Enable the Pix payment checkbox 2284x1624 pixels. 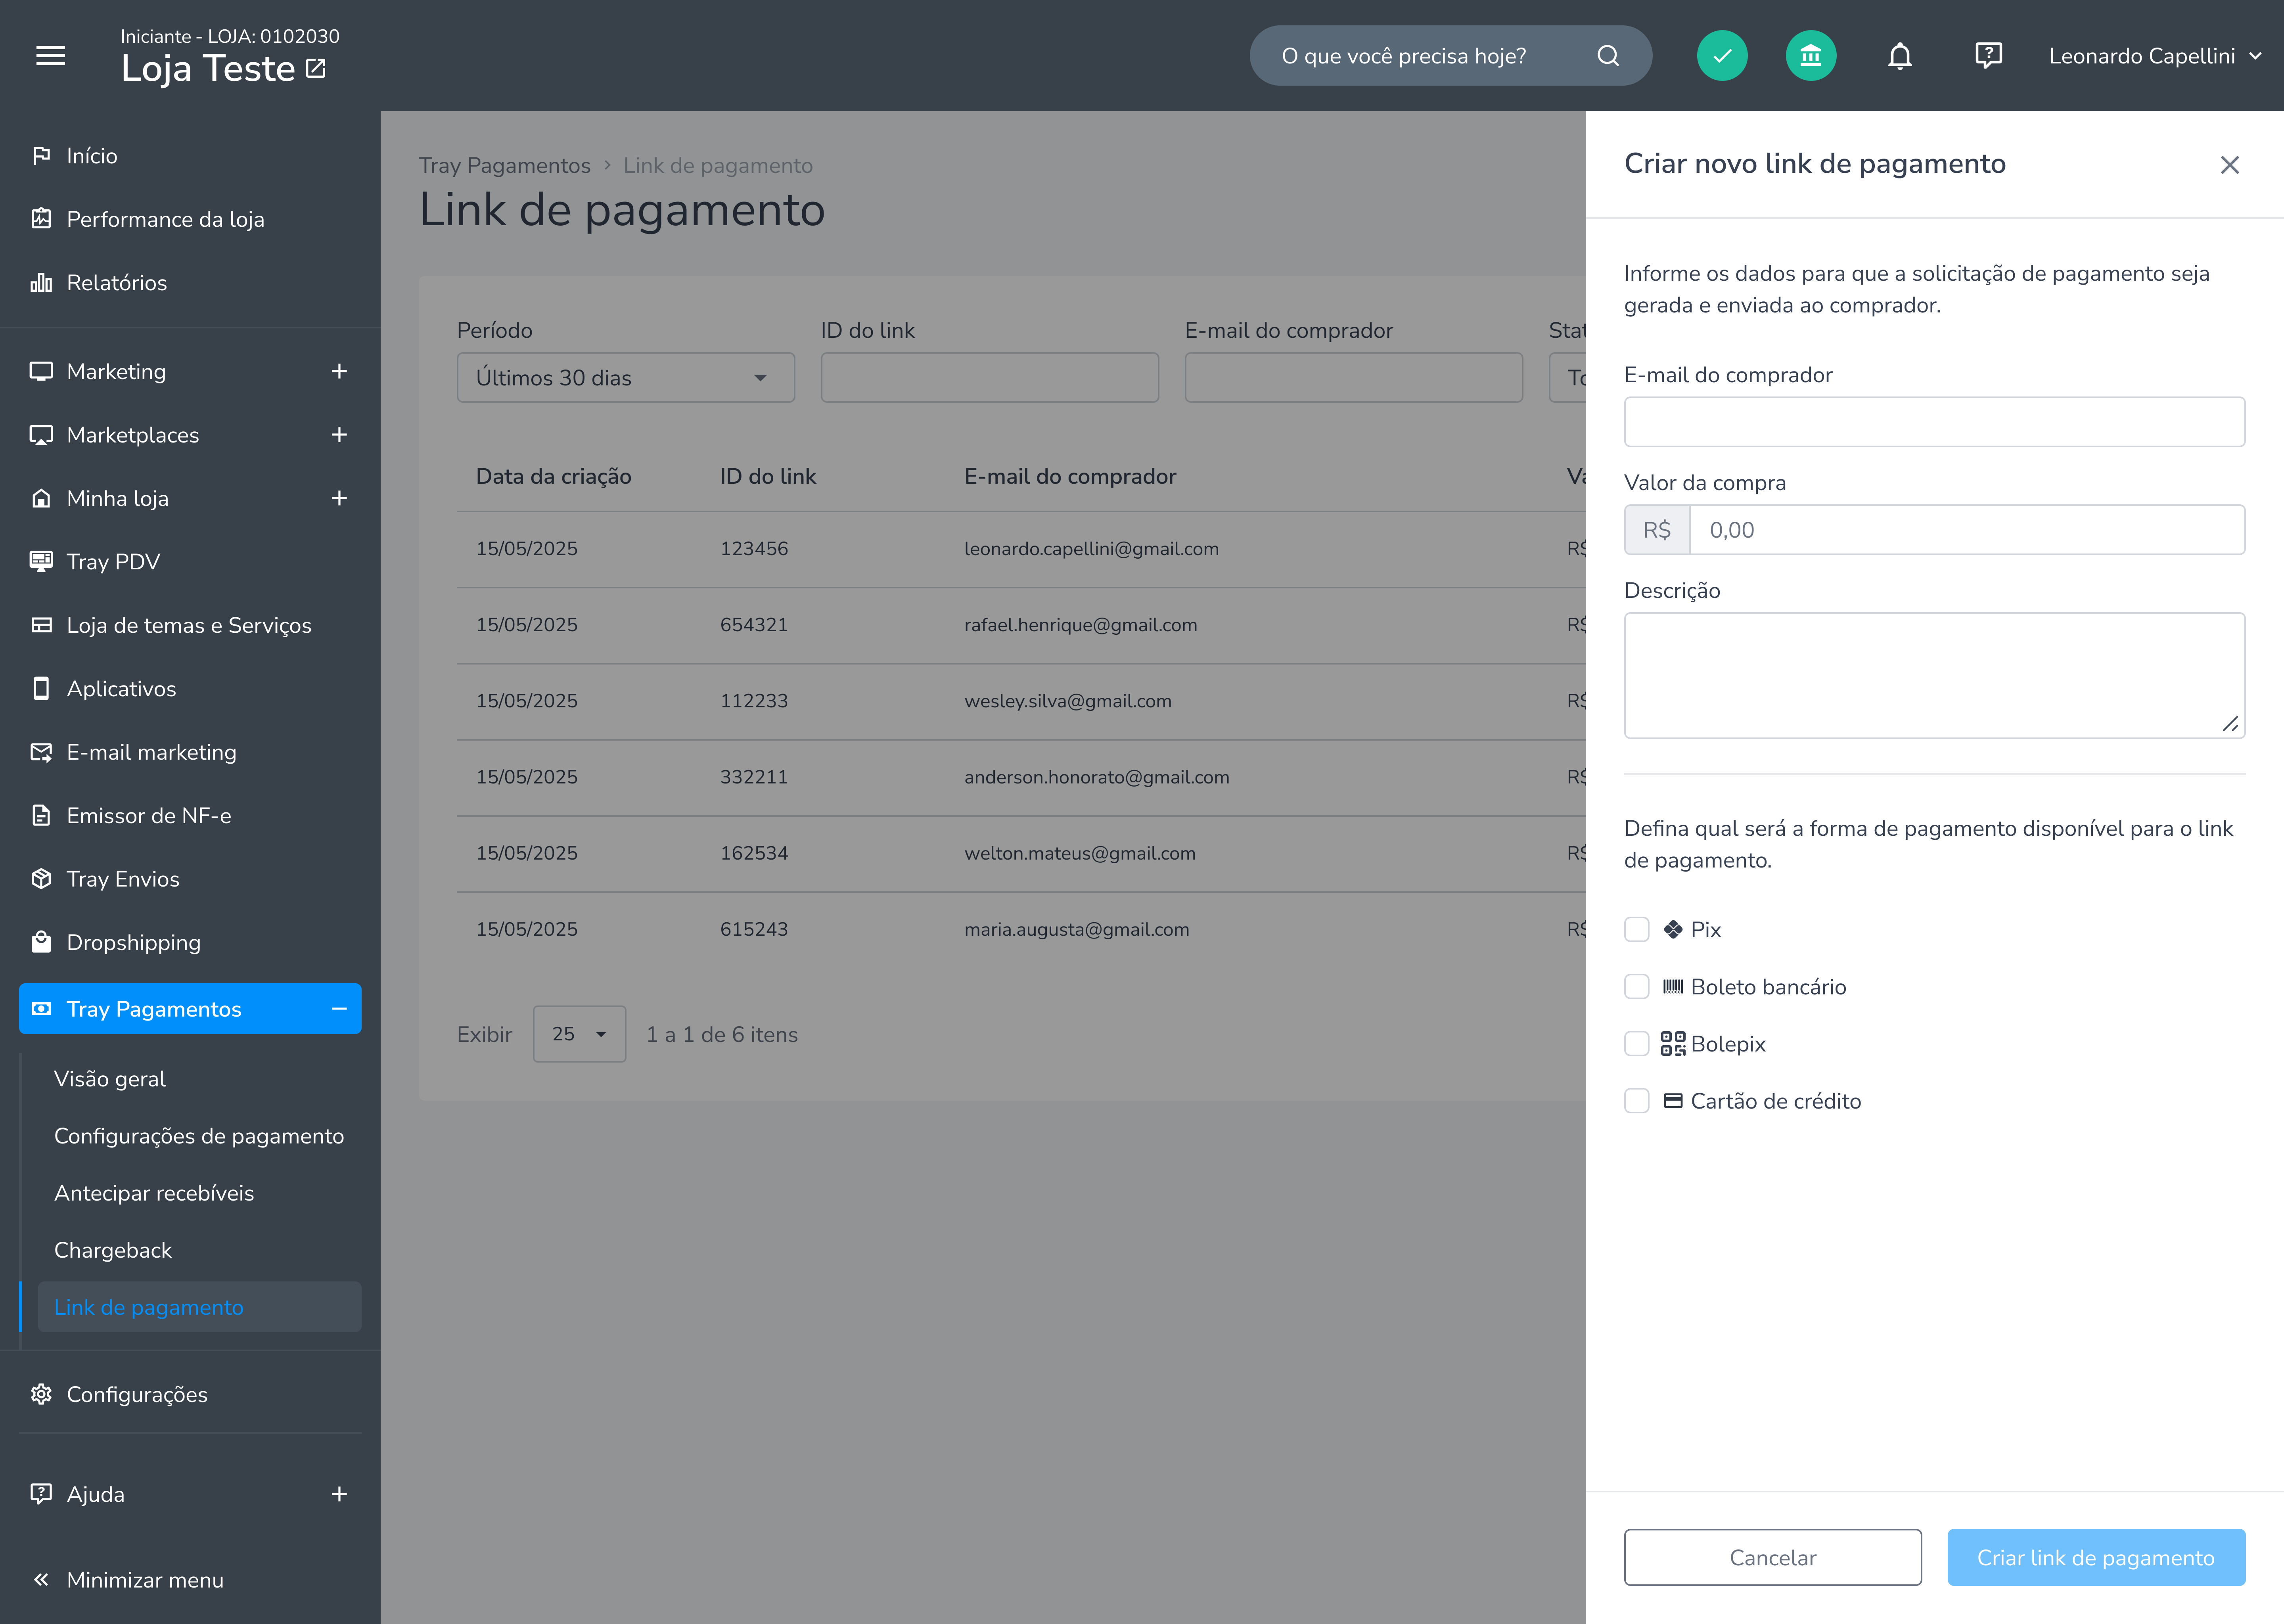coord(1636,930)
